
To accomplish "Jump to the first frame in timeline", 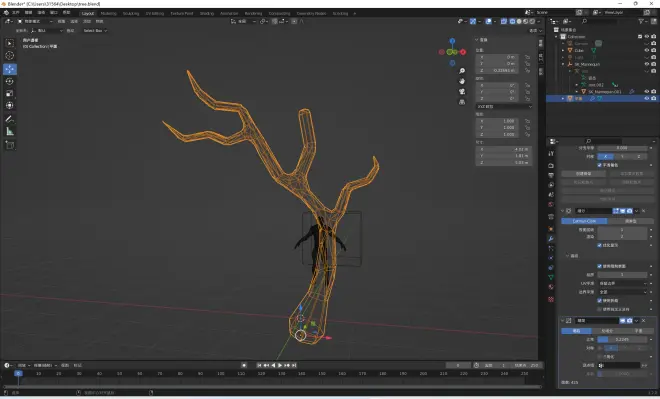I will click(x=259, y=365).
